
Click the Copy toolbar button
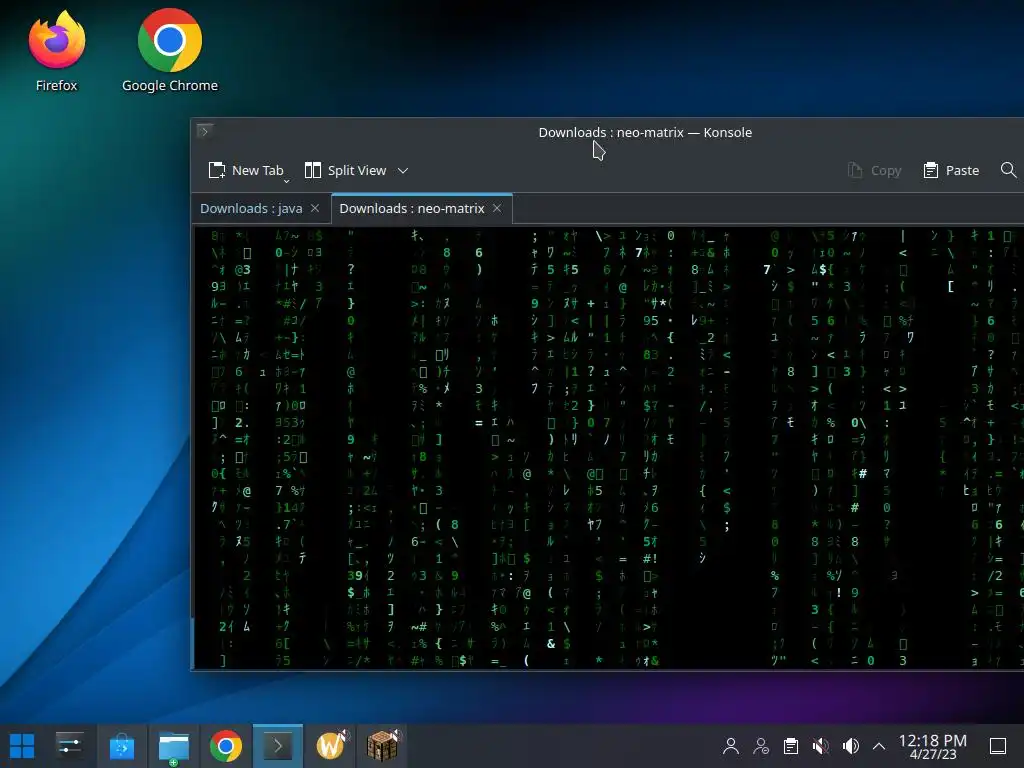tap(874, 170)
